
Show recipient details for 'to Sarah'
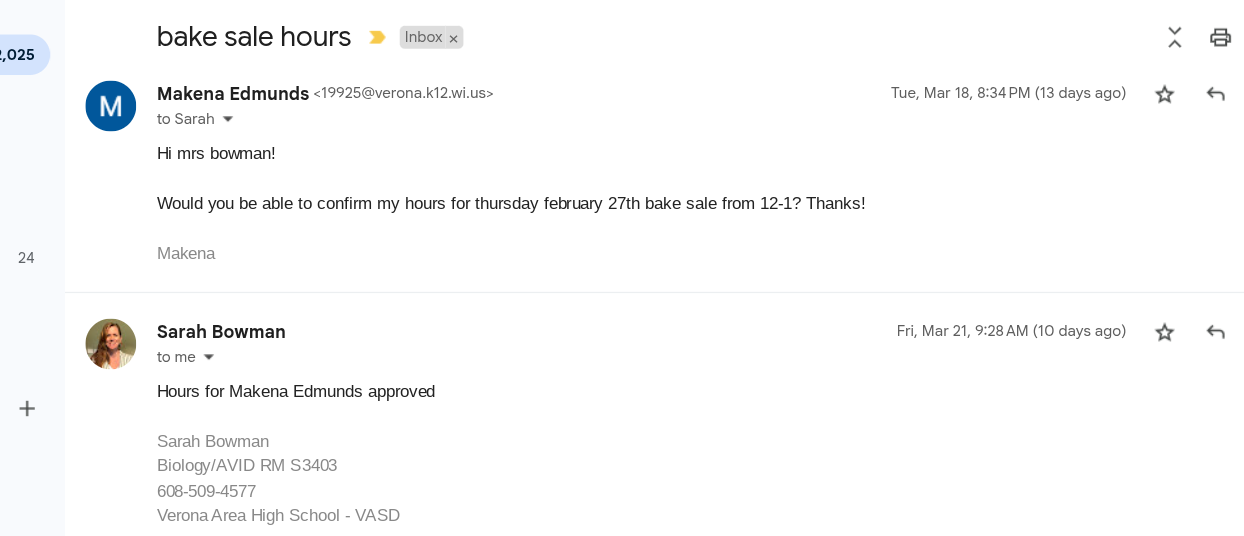point(228,119)
